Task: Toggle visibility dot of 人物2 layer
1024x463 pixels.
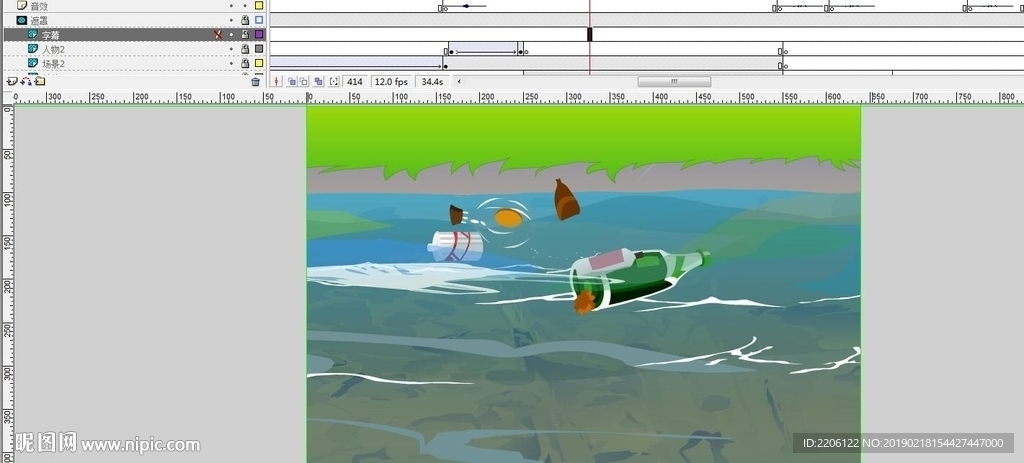Action: (231, 49)
